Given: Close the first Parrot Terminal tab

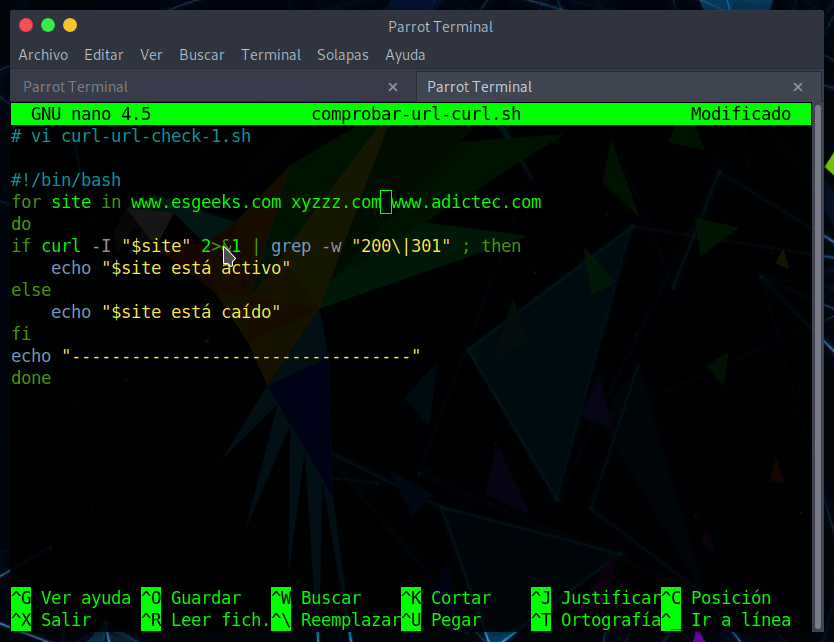Looking at the screenshot, I should click(393, 87).
